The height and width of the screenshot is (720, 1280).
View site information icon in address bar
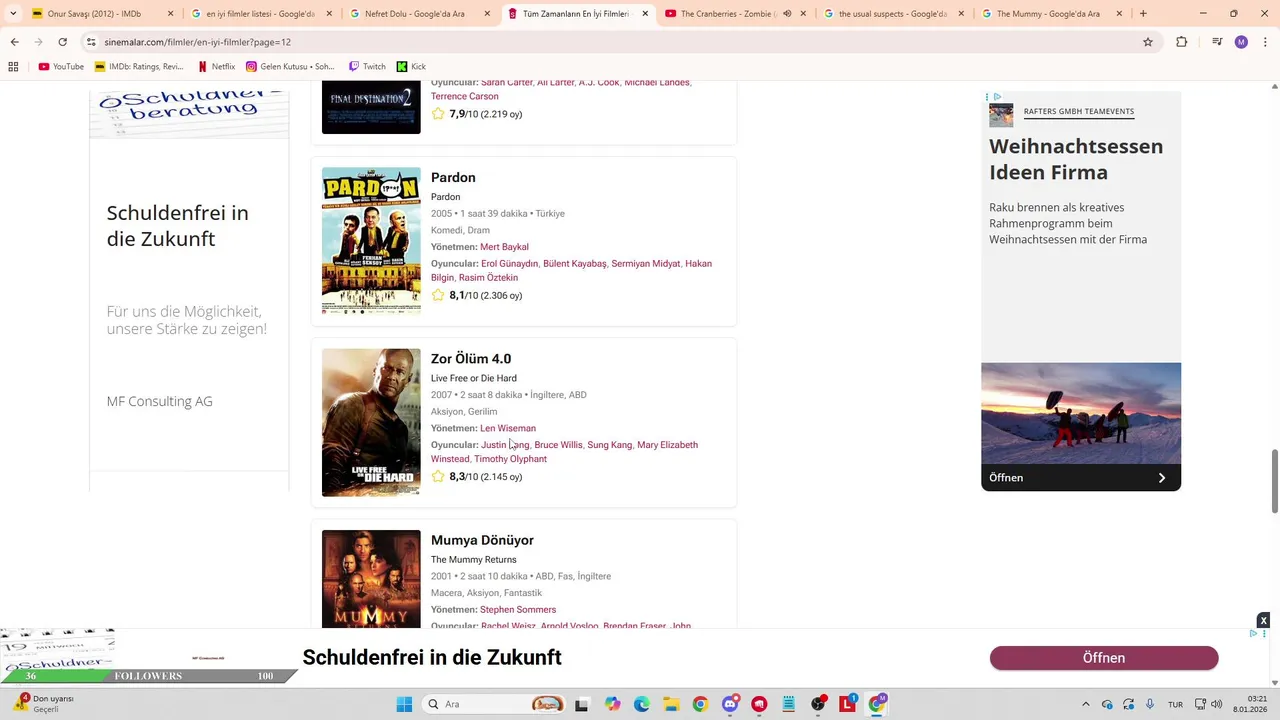91,42
